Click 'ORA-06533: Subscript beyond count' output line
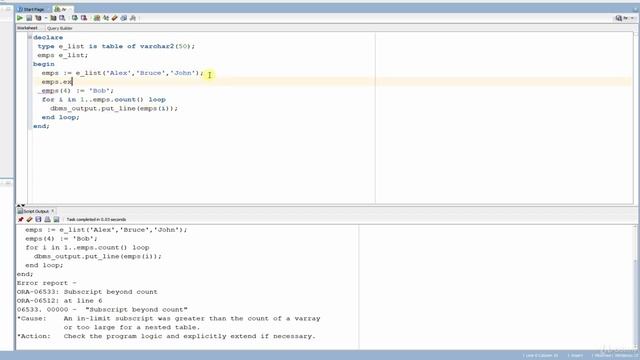This screenshot has width=640, height=360. coord(87,292)
